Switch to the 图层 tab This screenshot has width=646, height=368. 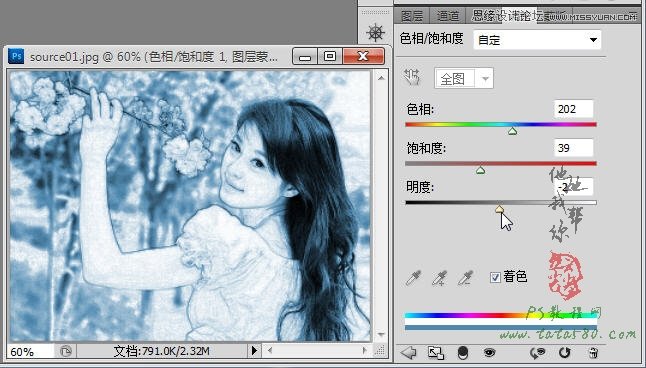click(x=412, y=16)
